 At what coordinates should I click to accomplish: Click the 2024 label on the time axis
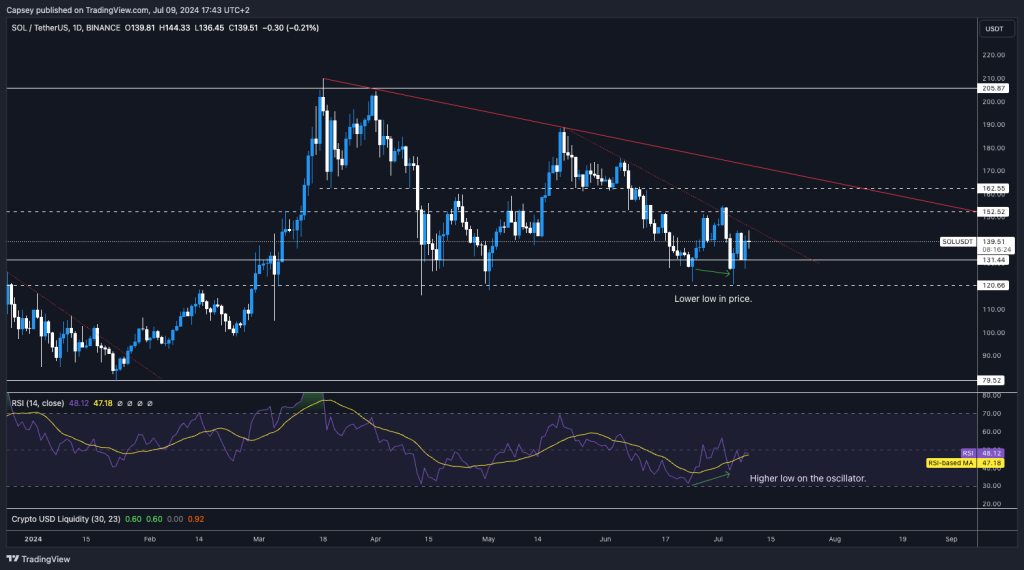click(19, 538)
